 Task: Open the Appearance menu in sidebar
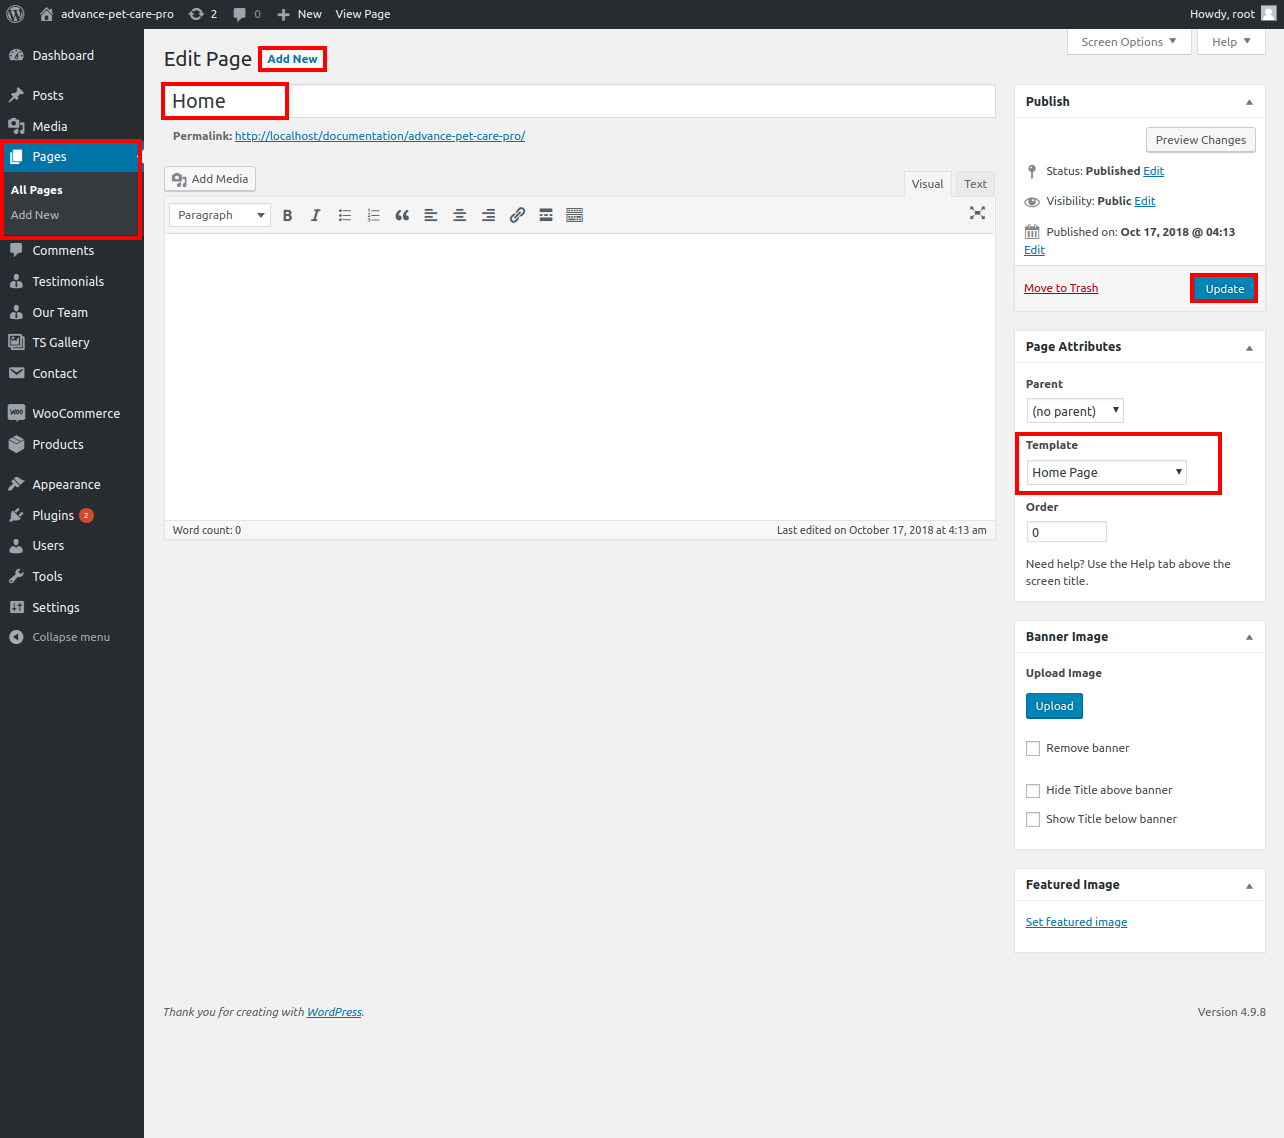click(x=66, y=485)
